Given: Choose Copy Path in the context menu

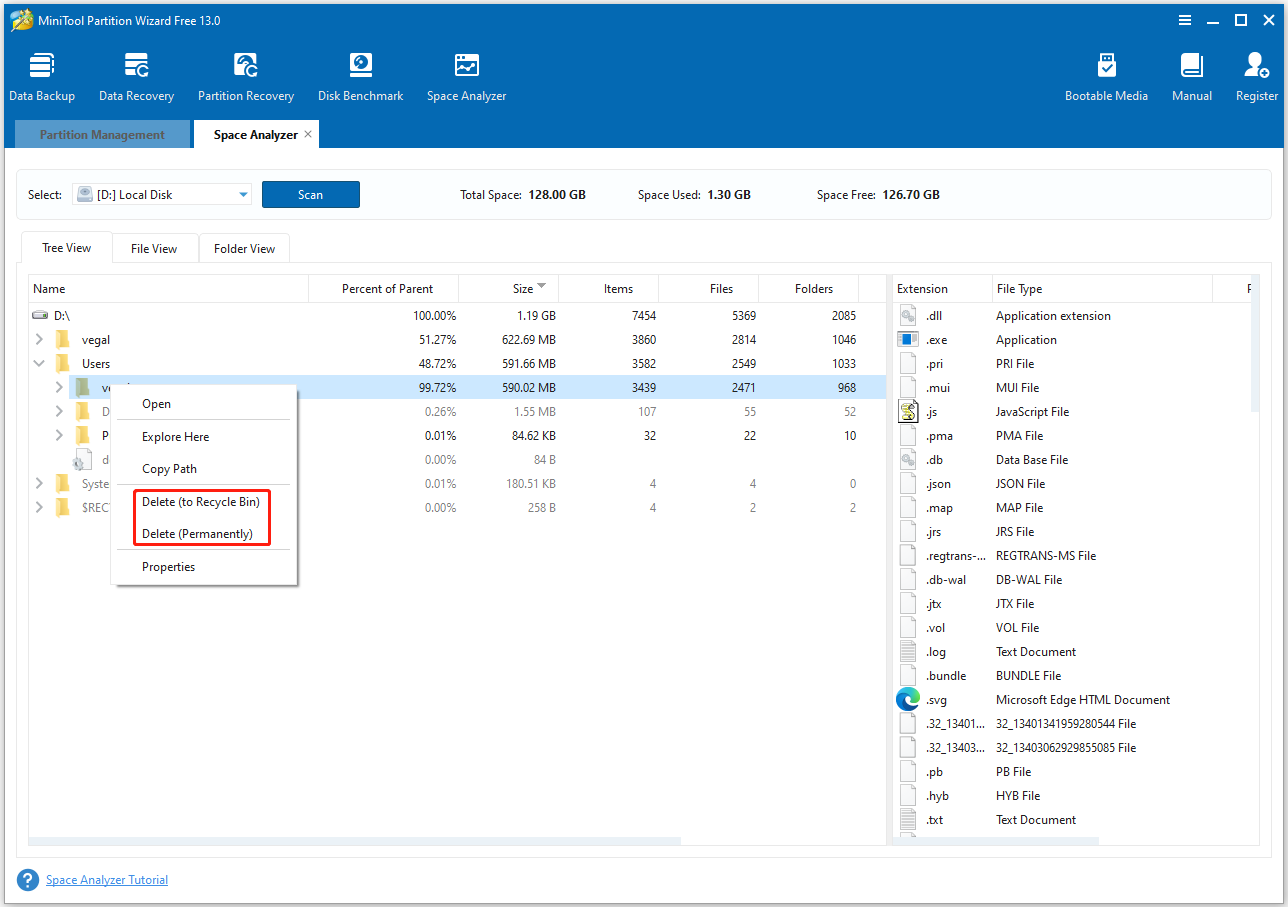Looking at the screenshot, I should tap(168, 468).
